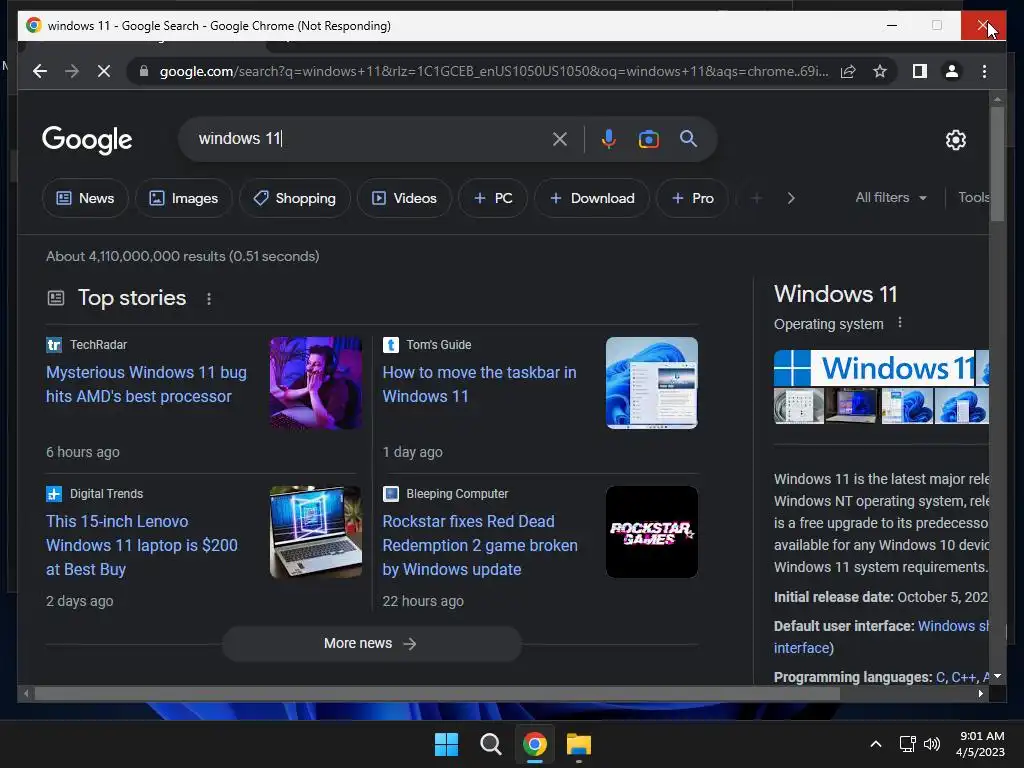Add Pro to the search query
Image resolution: width=1024 pixels, height=768 pixels.
pyautogui.click(x=692, y=198)
